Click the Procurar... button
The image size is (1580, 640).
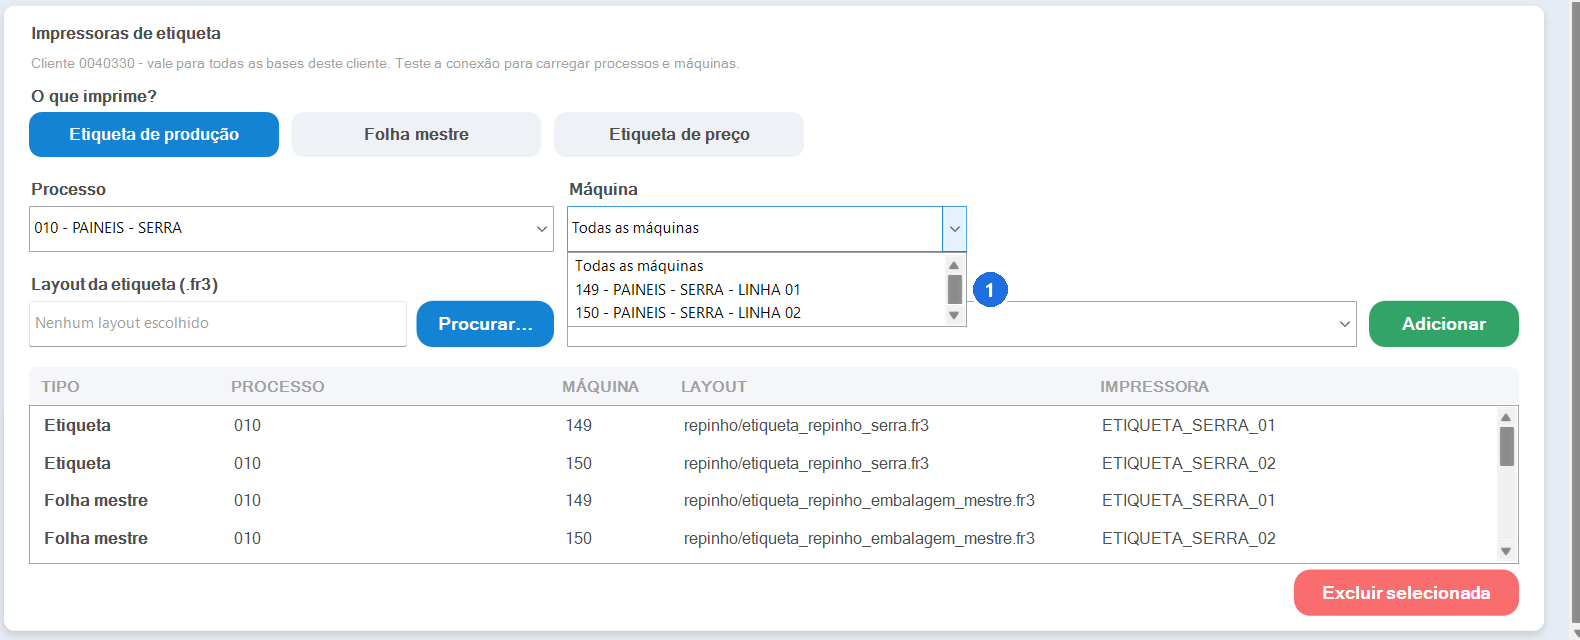coord(485,324)
